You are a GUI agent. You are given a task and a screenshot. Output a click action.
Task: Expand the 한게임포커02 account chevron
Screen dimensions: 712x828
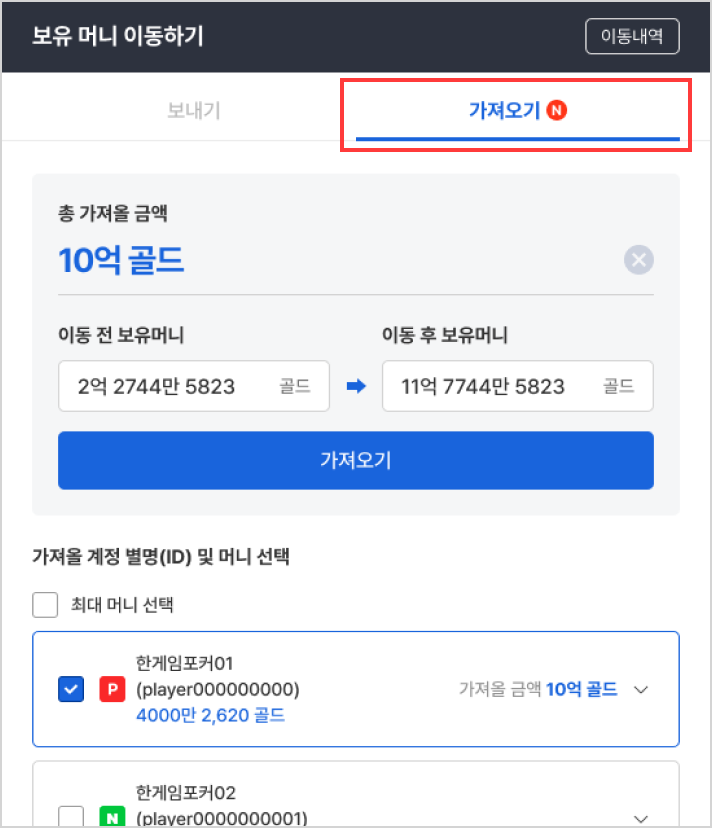point(642,818)
